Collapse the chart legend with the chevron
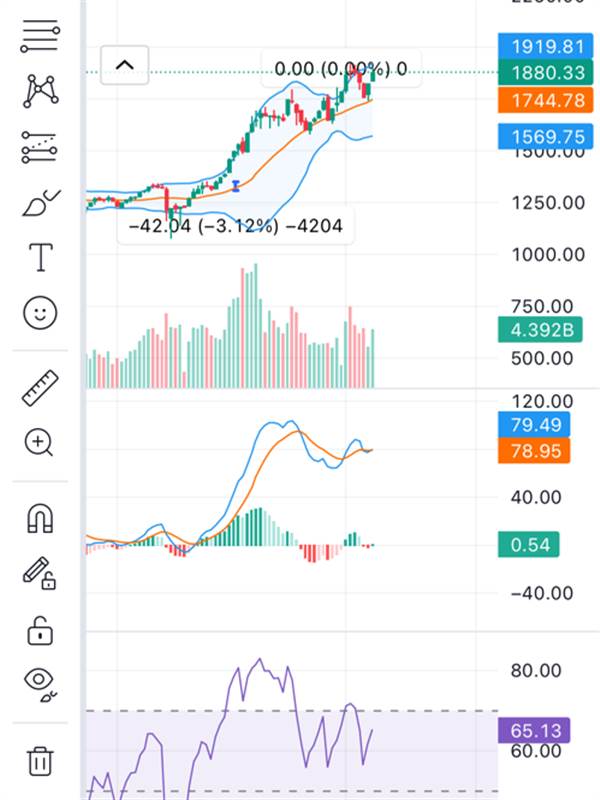Image resolution: width=600 pixels, height=800 pixels. tap(124, 65)
